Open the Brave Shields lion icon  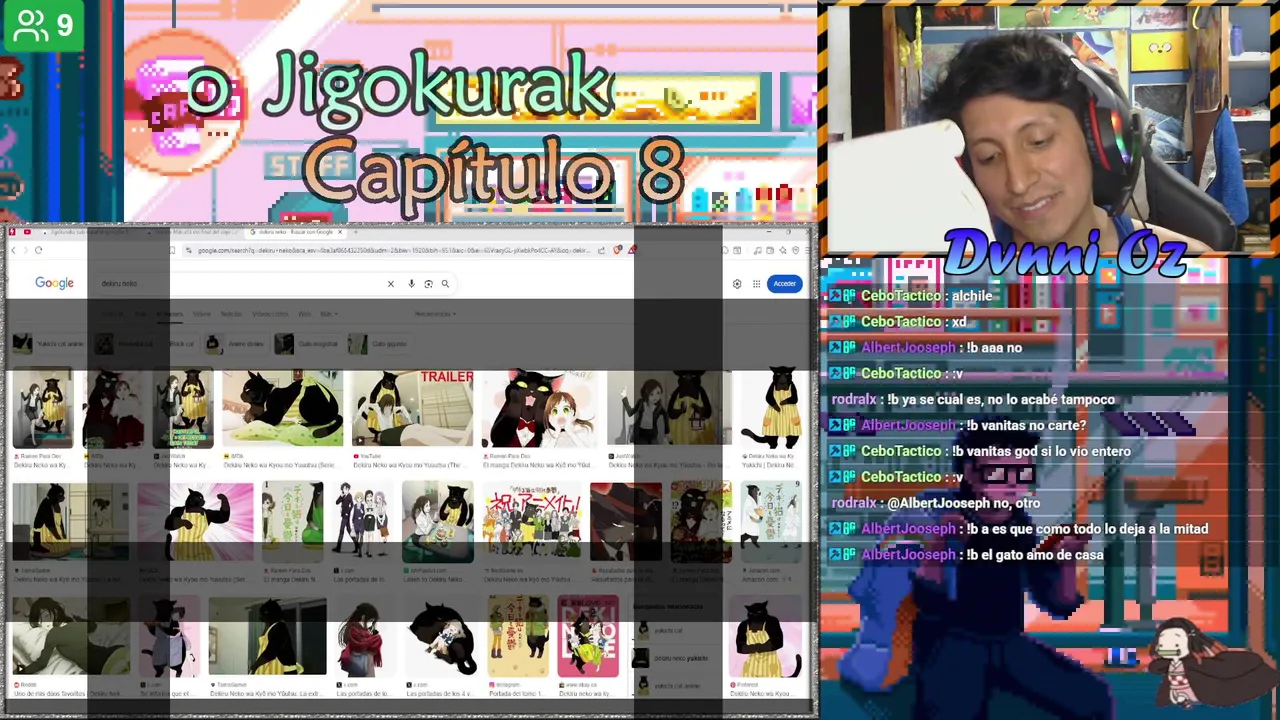pos(617,250)
